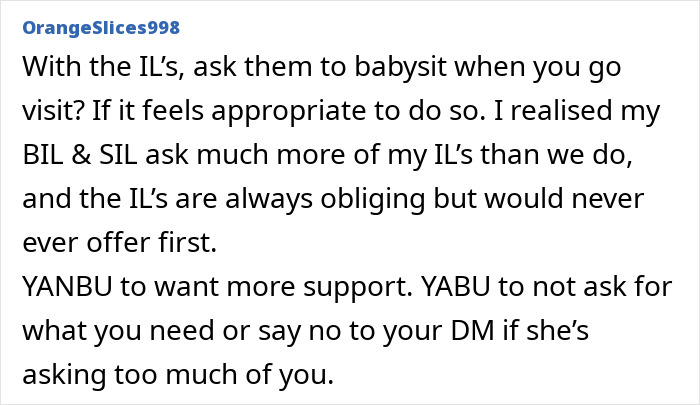Screen dimensions: 700x405
Task: Click the word "visit?" at line start
Action: coord(53,111)
